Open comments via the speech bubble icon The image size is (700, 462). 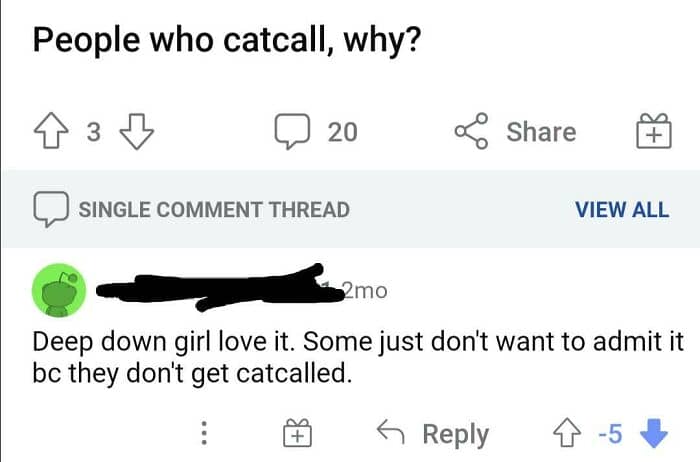(x=293, y=132)
